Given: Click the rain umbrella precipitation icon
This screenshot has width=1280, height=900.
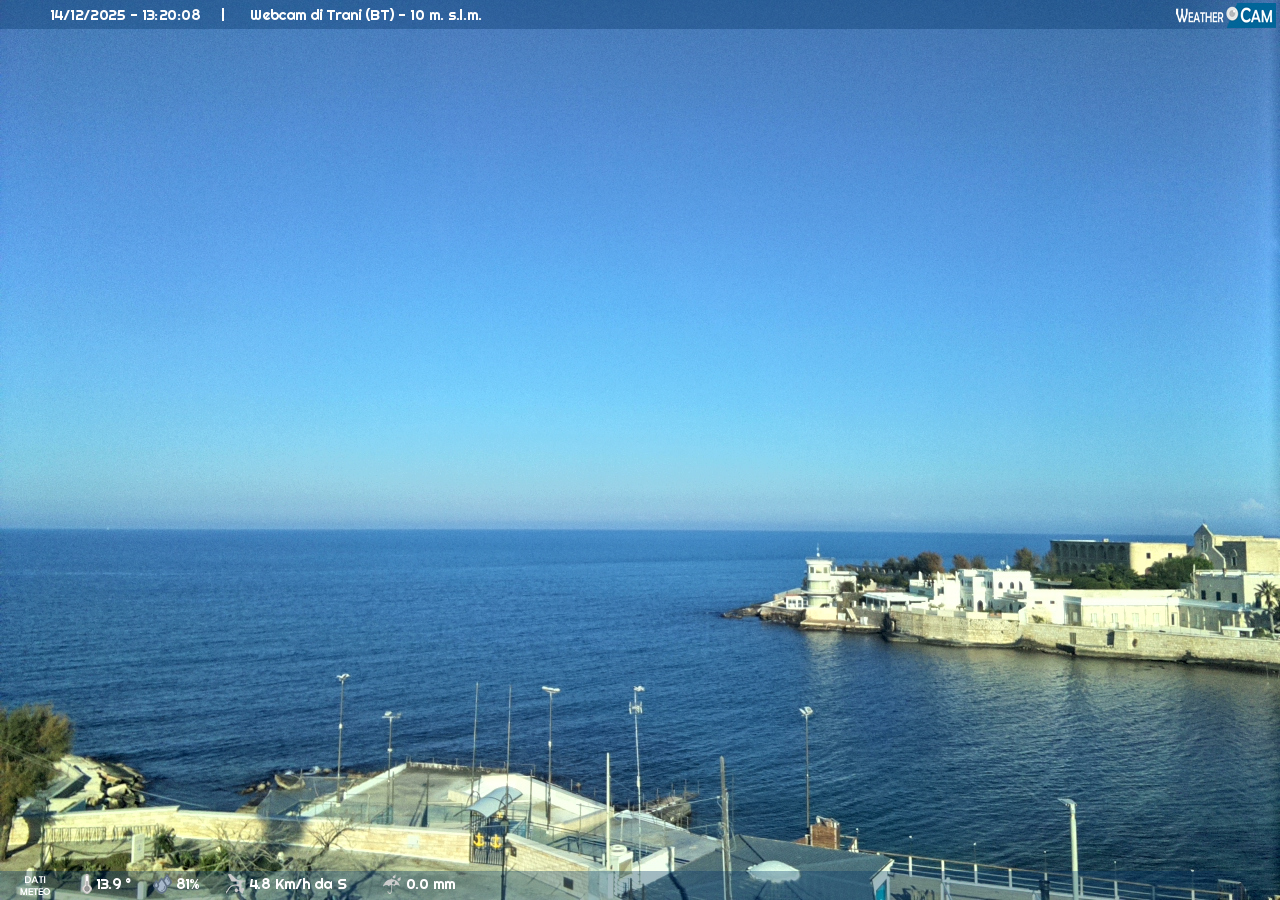Looking at the screenshot, I should point(391,884).
